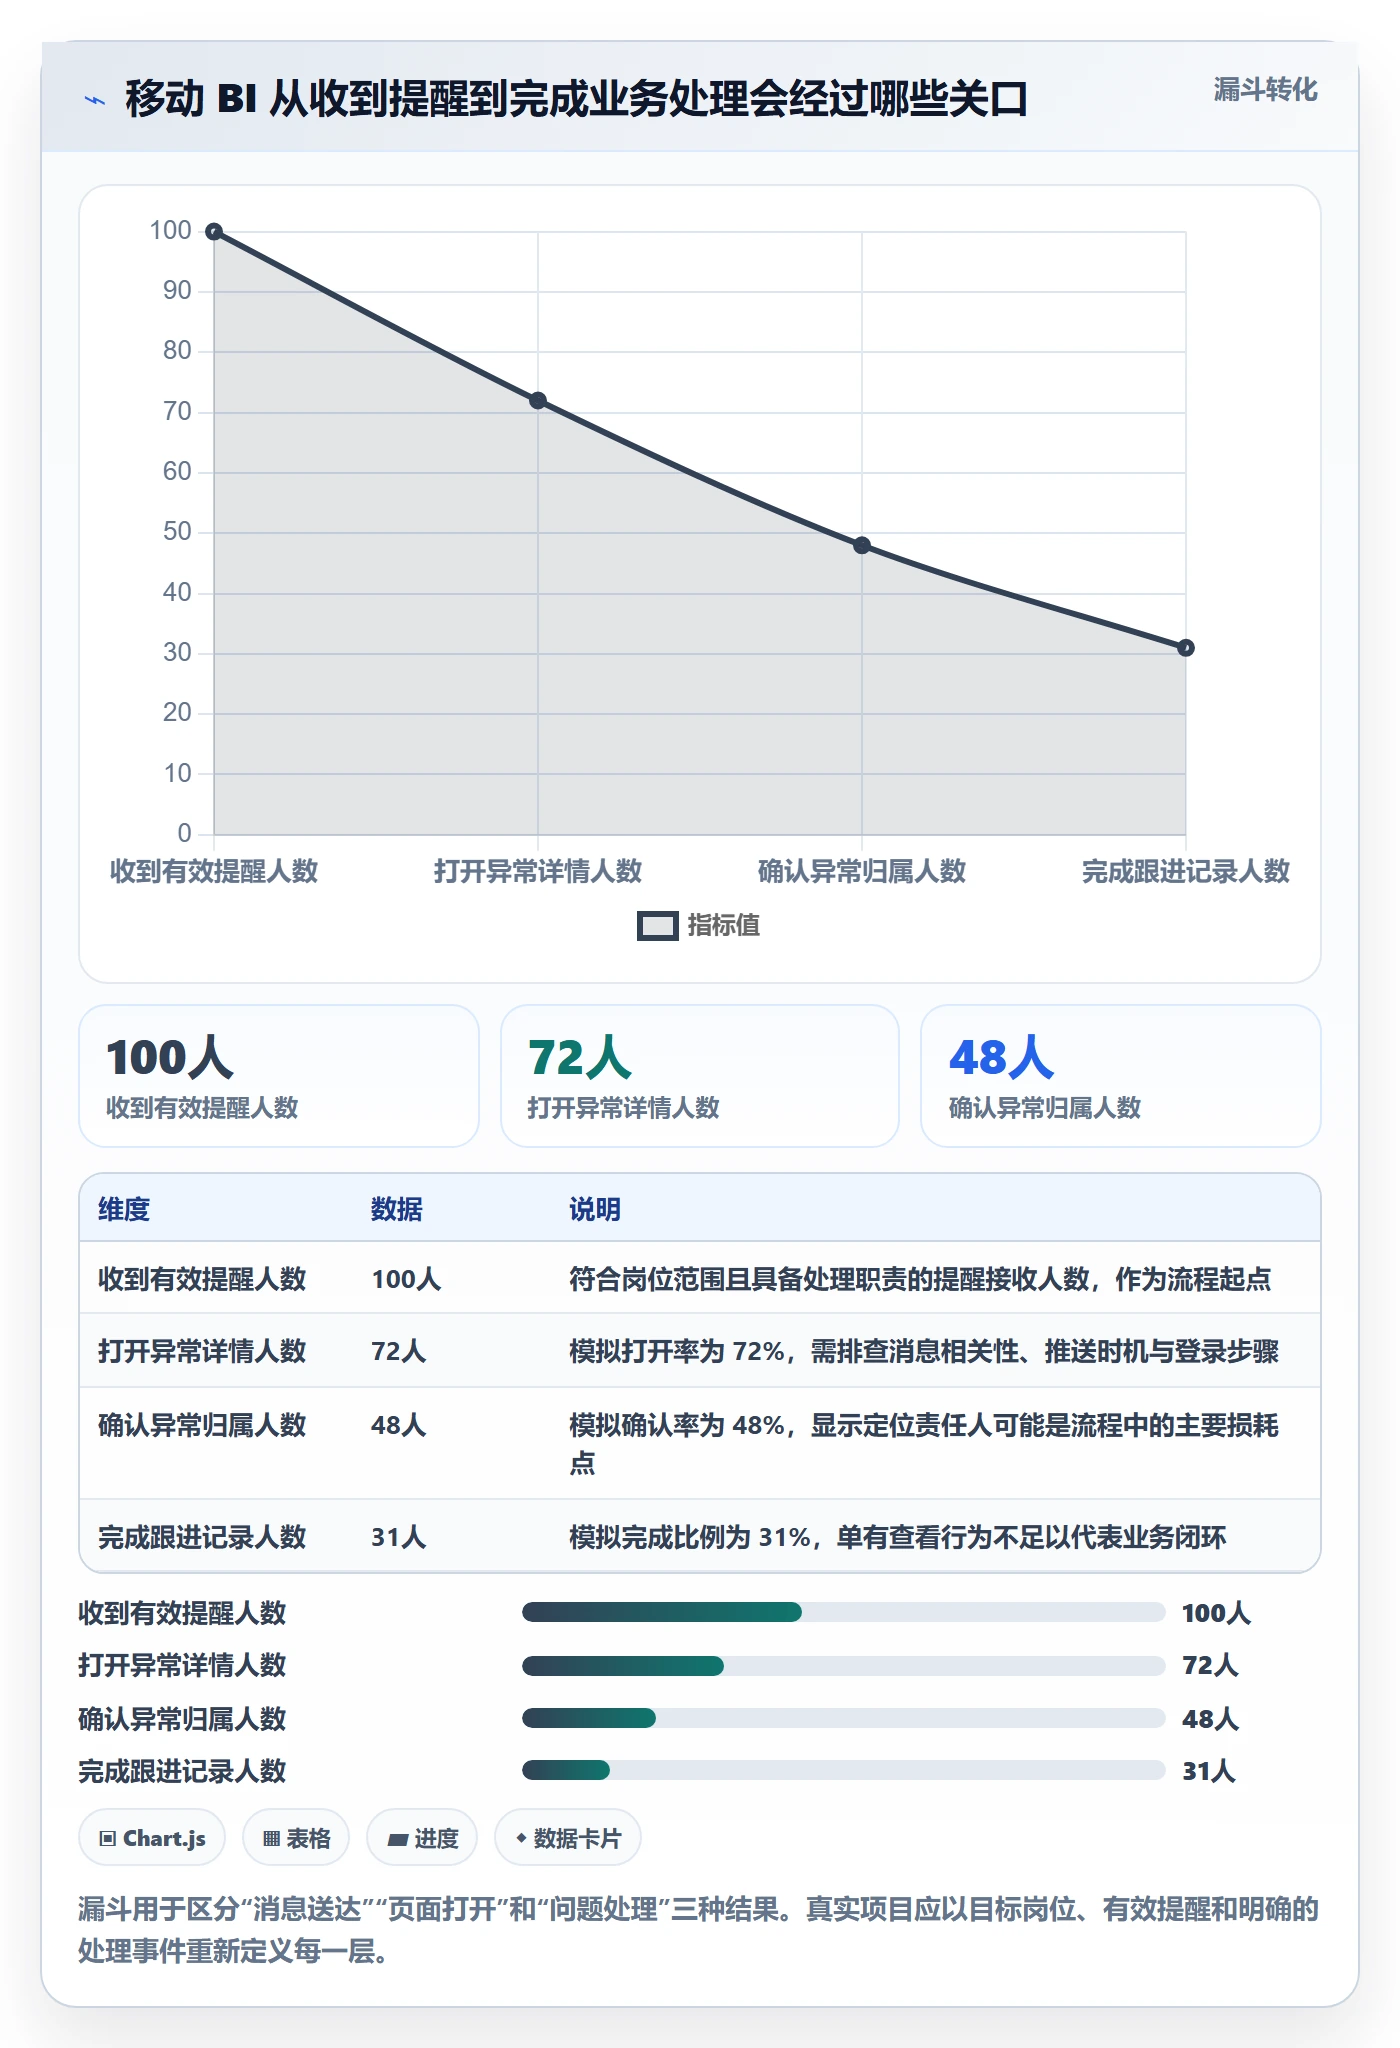
Task: Click the 表格 tag chip
Action: tap(296, 1838)
